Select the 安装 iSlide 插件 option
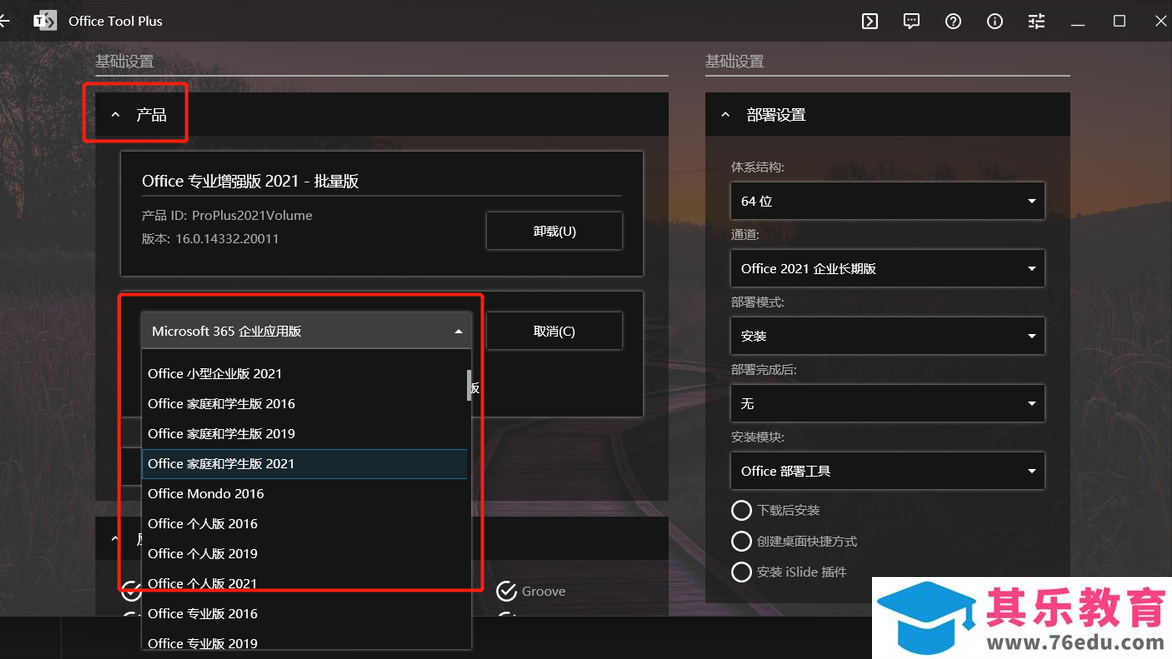Image resolution: width=1172 pixels, height=659 pixels. 741,572
